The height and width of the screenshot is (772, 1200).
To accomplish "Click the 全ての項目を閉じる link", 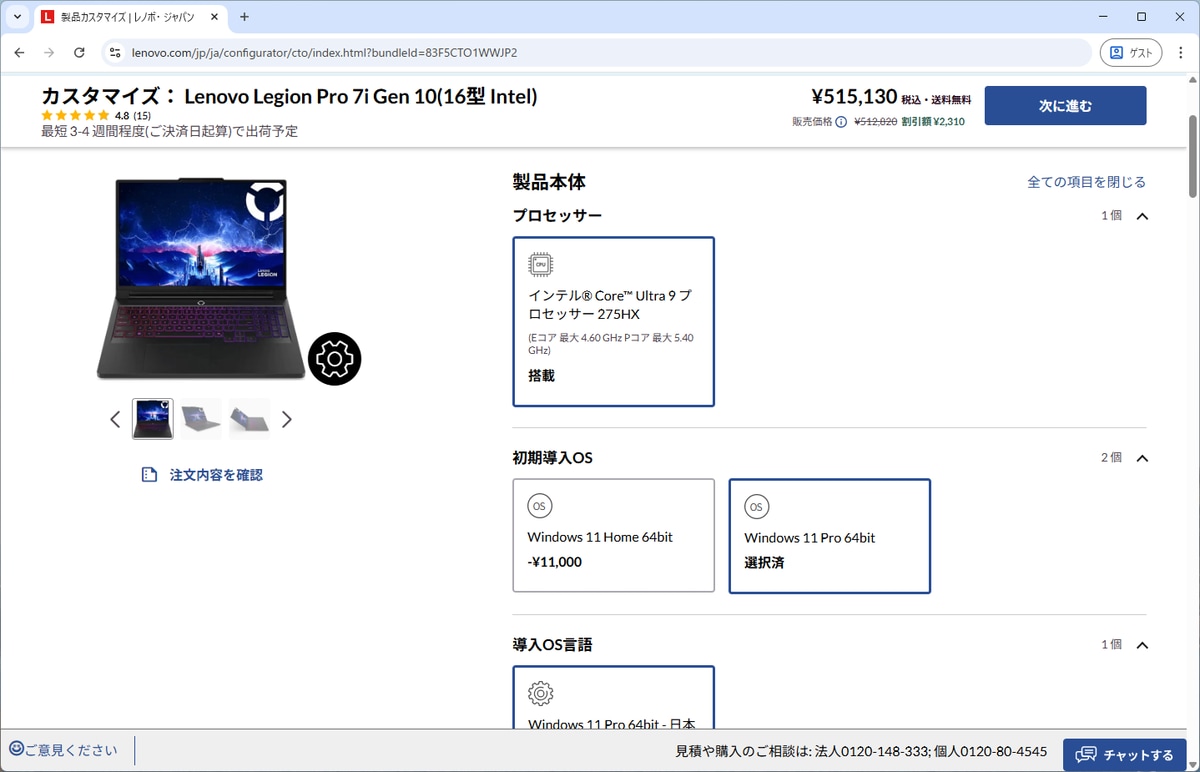I will [1087, 182].
